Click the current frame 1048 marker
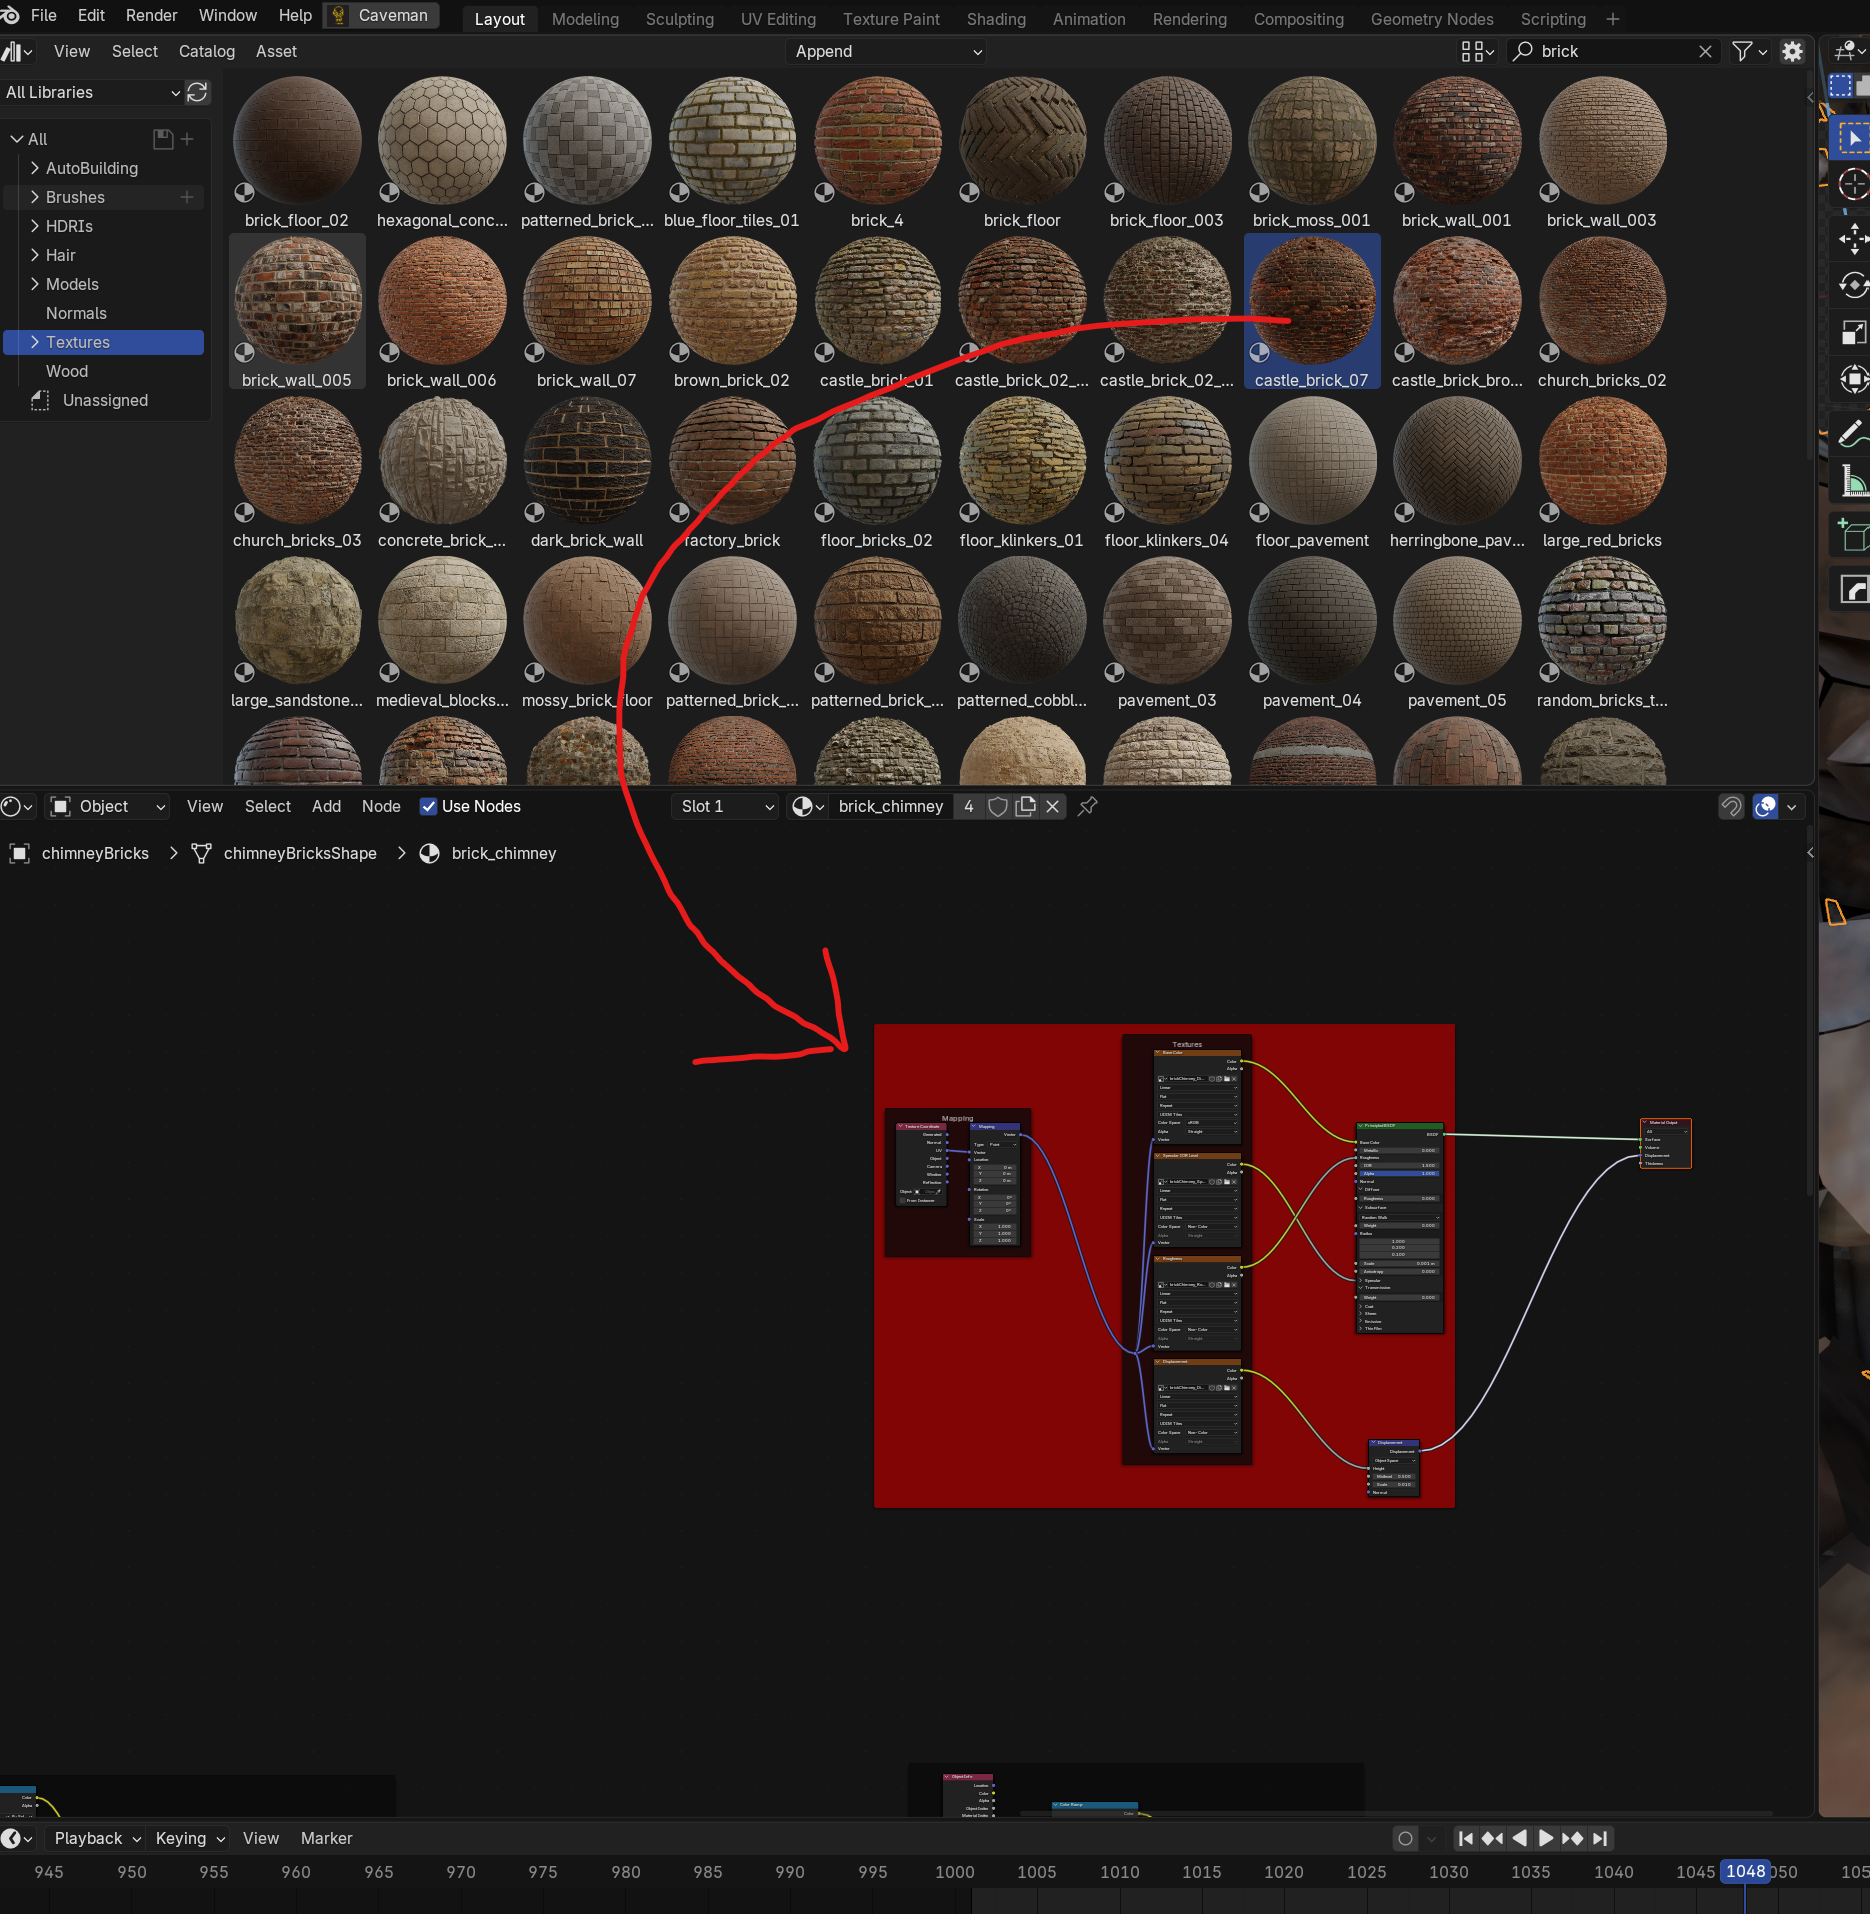Viewport: 1870px width, 1914px height. click(1745, 1872)
